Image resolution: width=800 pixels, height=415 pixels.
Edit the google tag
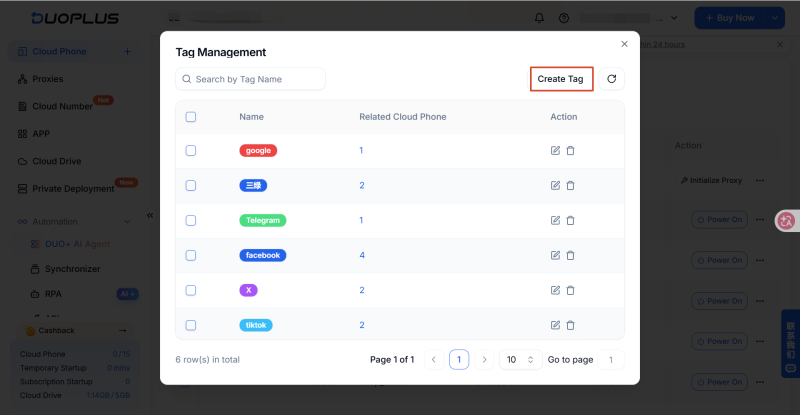click(x=555, y=150)
